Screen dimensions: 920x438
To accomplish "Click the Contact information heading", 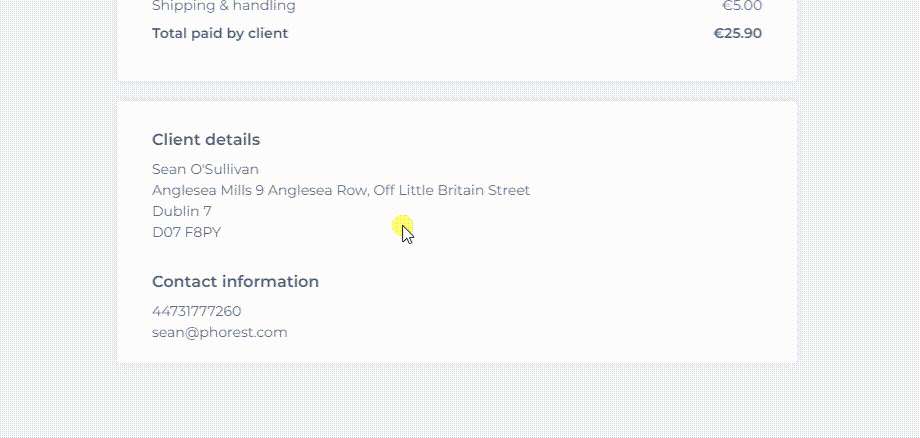I will point(235,281).
